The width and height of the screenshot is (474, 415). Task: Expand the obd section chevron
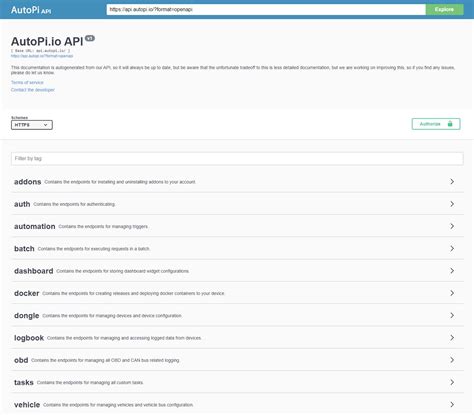point(452,360)
